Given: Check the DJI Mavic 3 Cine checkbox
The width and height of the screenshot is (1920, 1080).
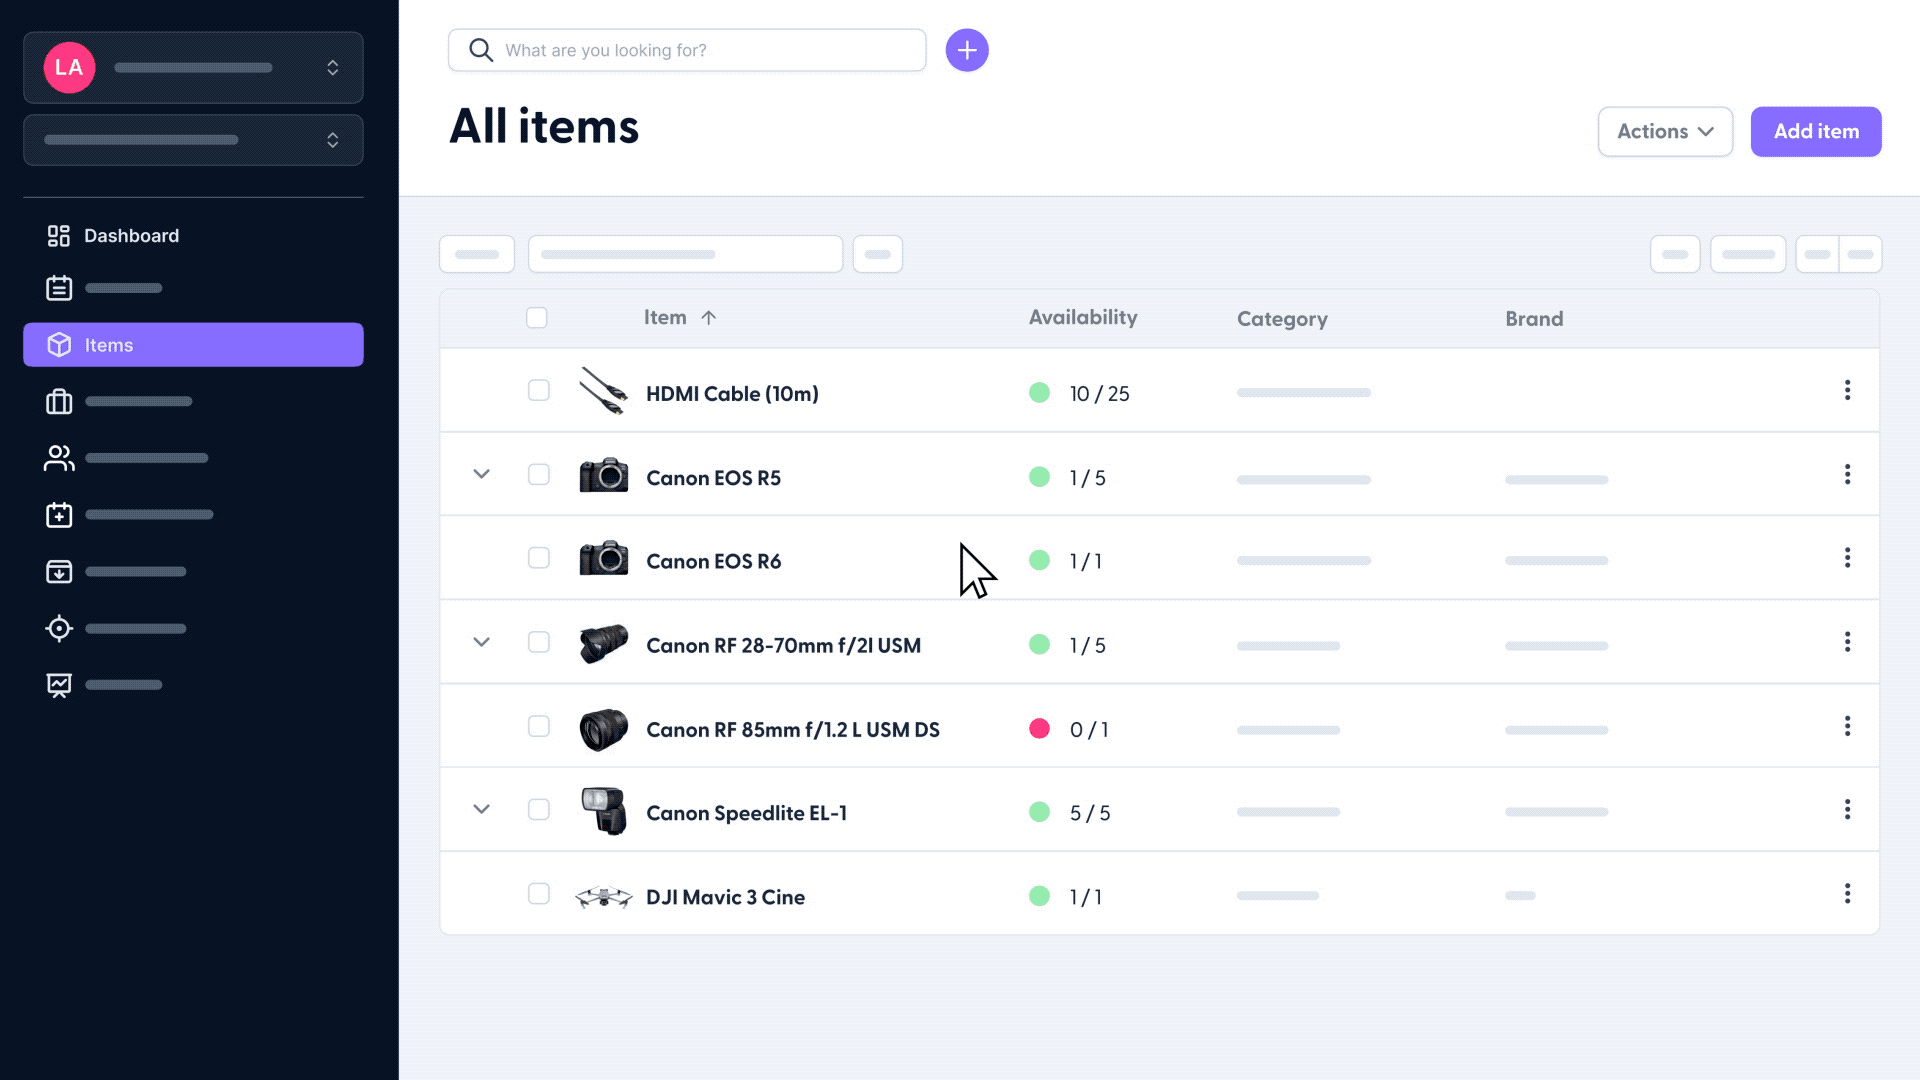Looking at the screenshot, I should [x=539, y=893].
